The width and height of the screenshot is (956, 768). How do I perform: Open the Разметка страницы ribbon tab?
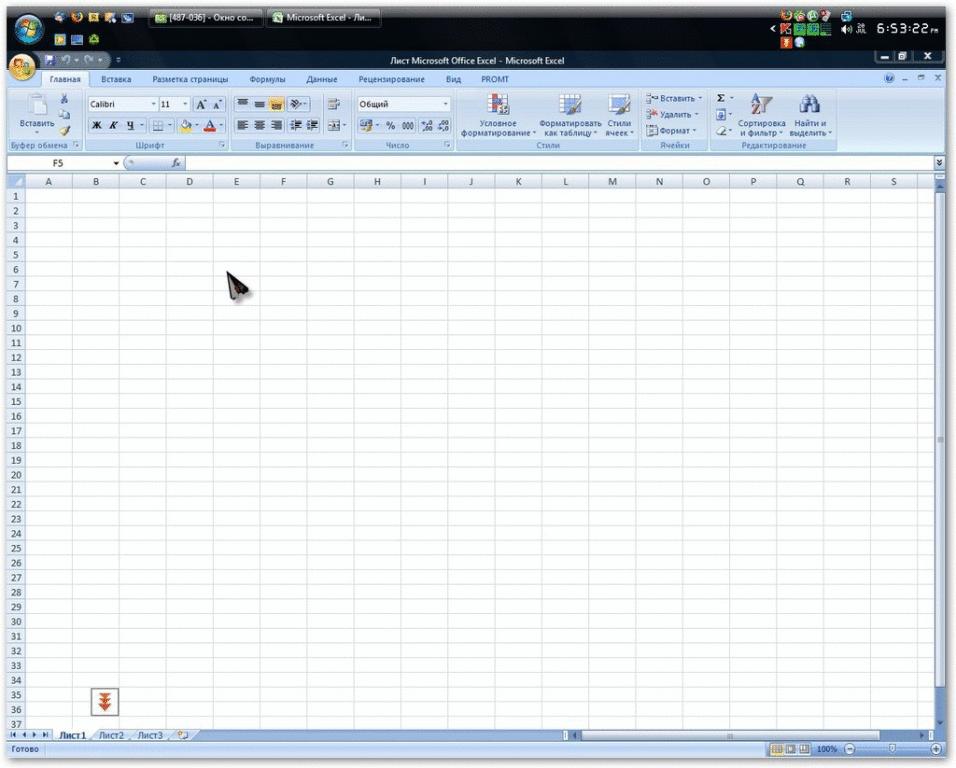(x=190, y=79)
